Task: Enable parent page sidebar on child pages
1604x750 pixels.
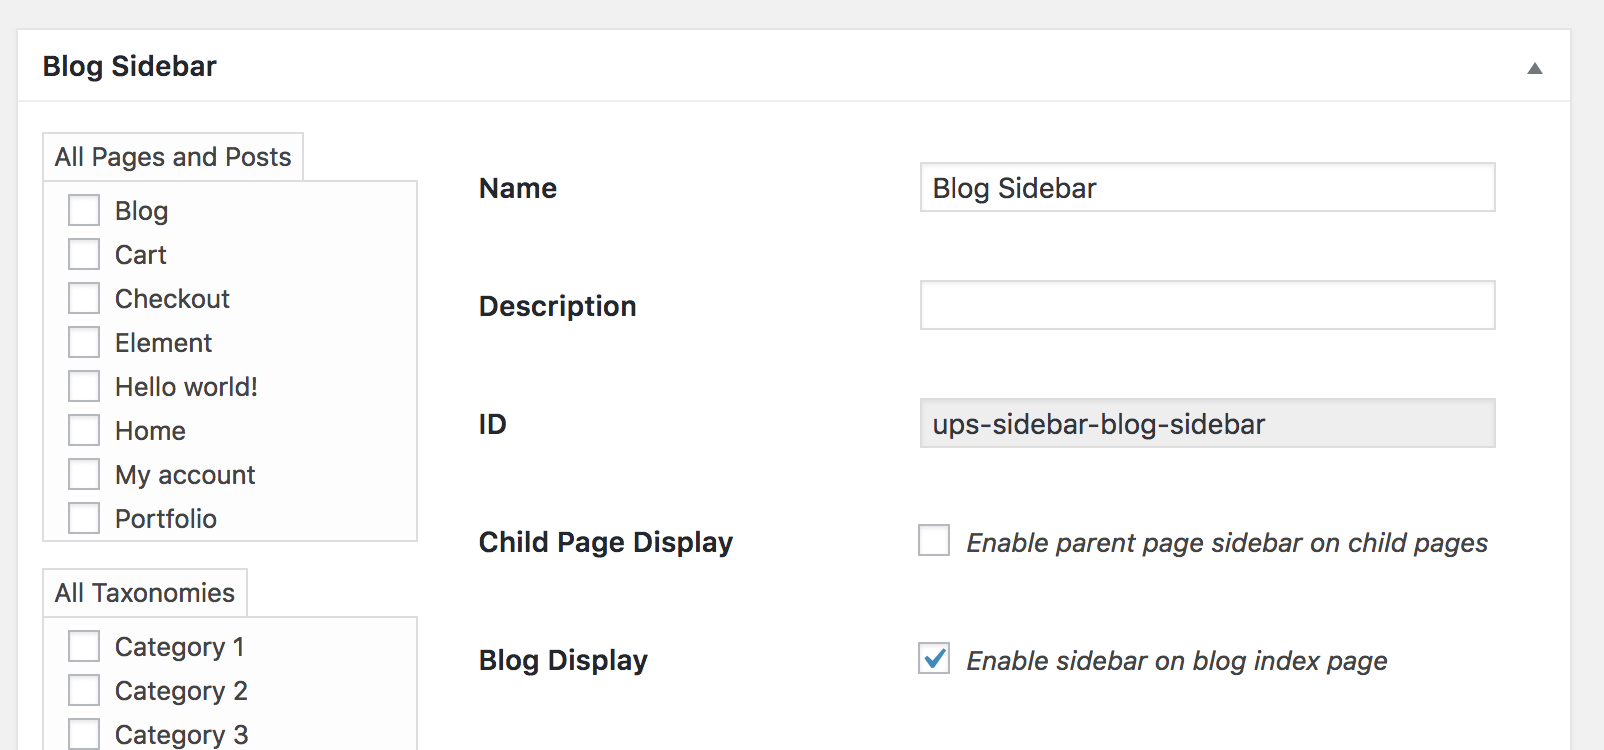Action: click(934, 541)
